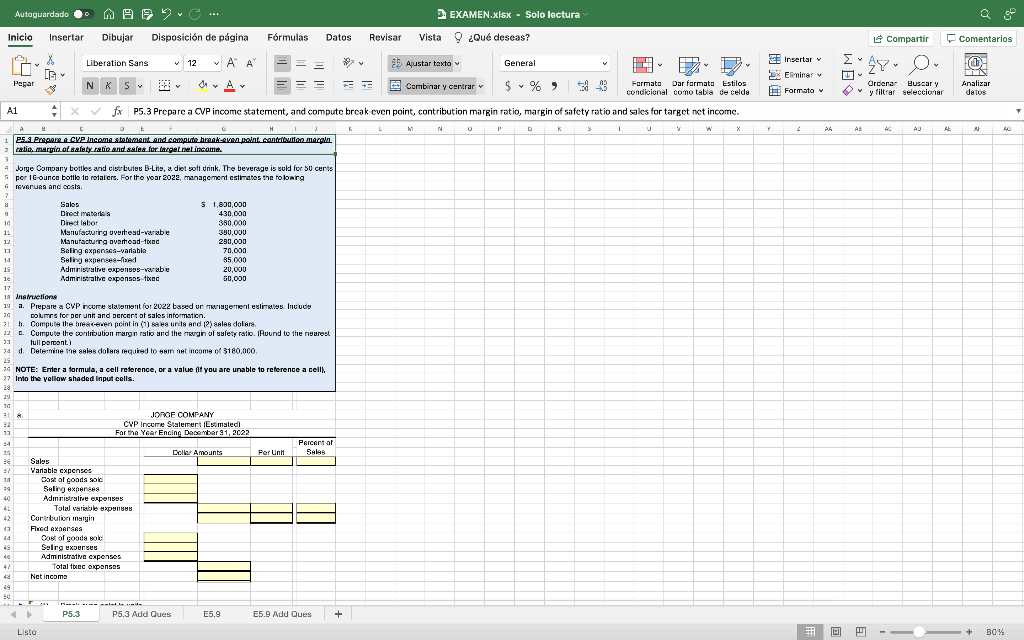Click the Format Painter brush icon
The width and height of the screenshot is (1024, 640).
click(x=50, y=89)
